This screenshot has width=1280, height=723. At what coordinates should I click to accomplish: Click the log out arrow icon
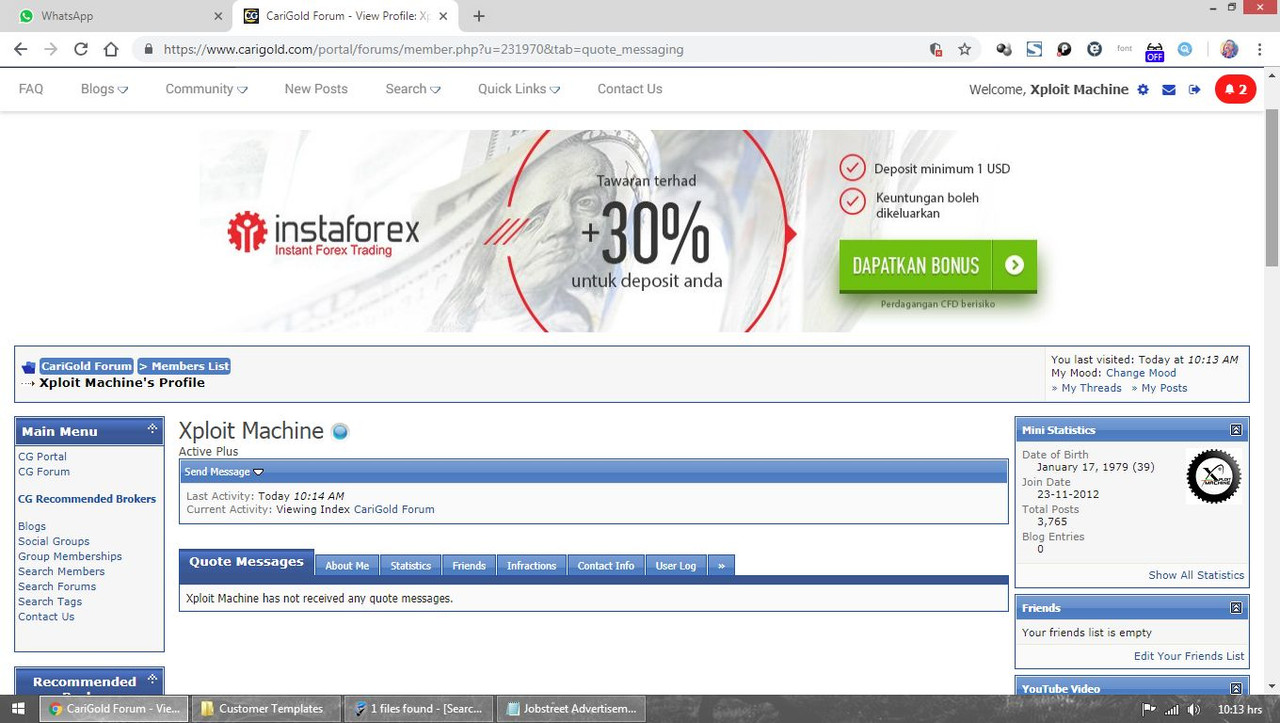(1194, 89)
